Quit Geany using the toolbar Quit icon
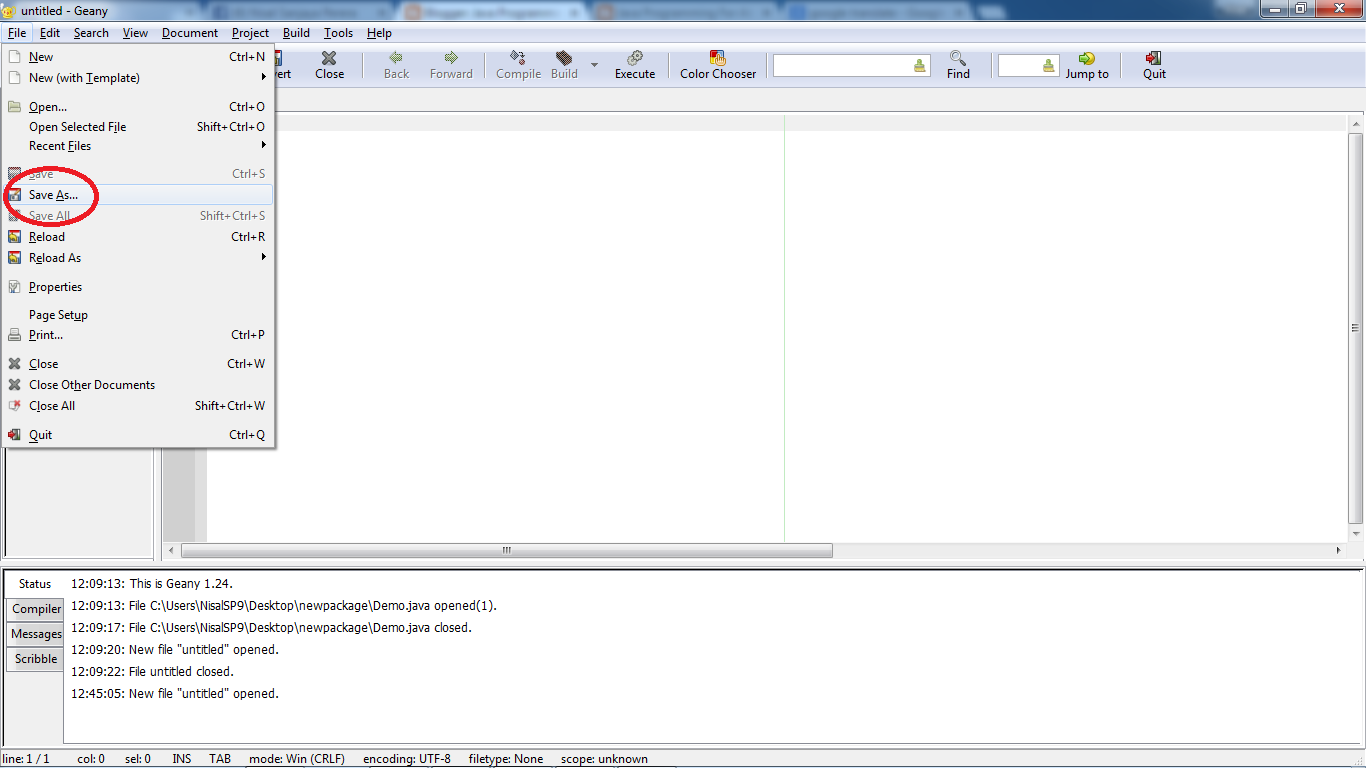Screen dimensions: 1366x768 (x=1153, y=65)
